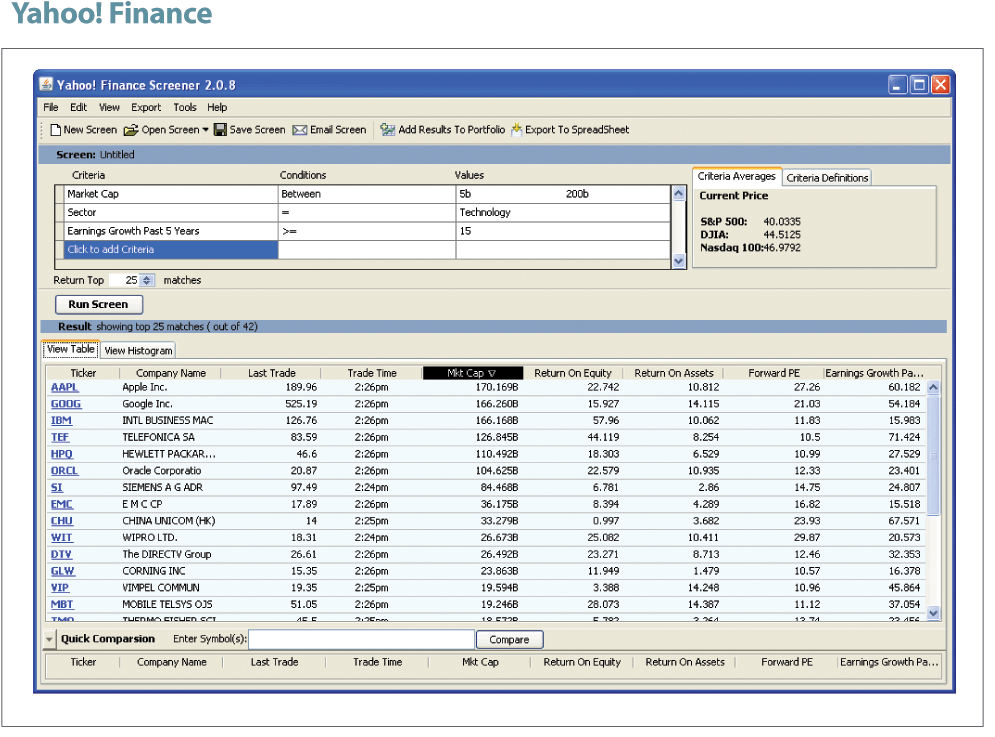Click the New Screen toolbar icon
Viewport: 995px width, 737px height.
(56, 130)
